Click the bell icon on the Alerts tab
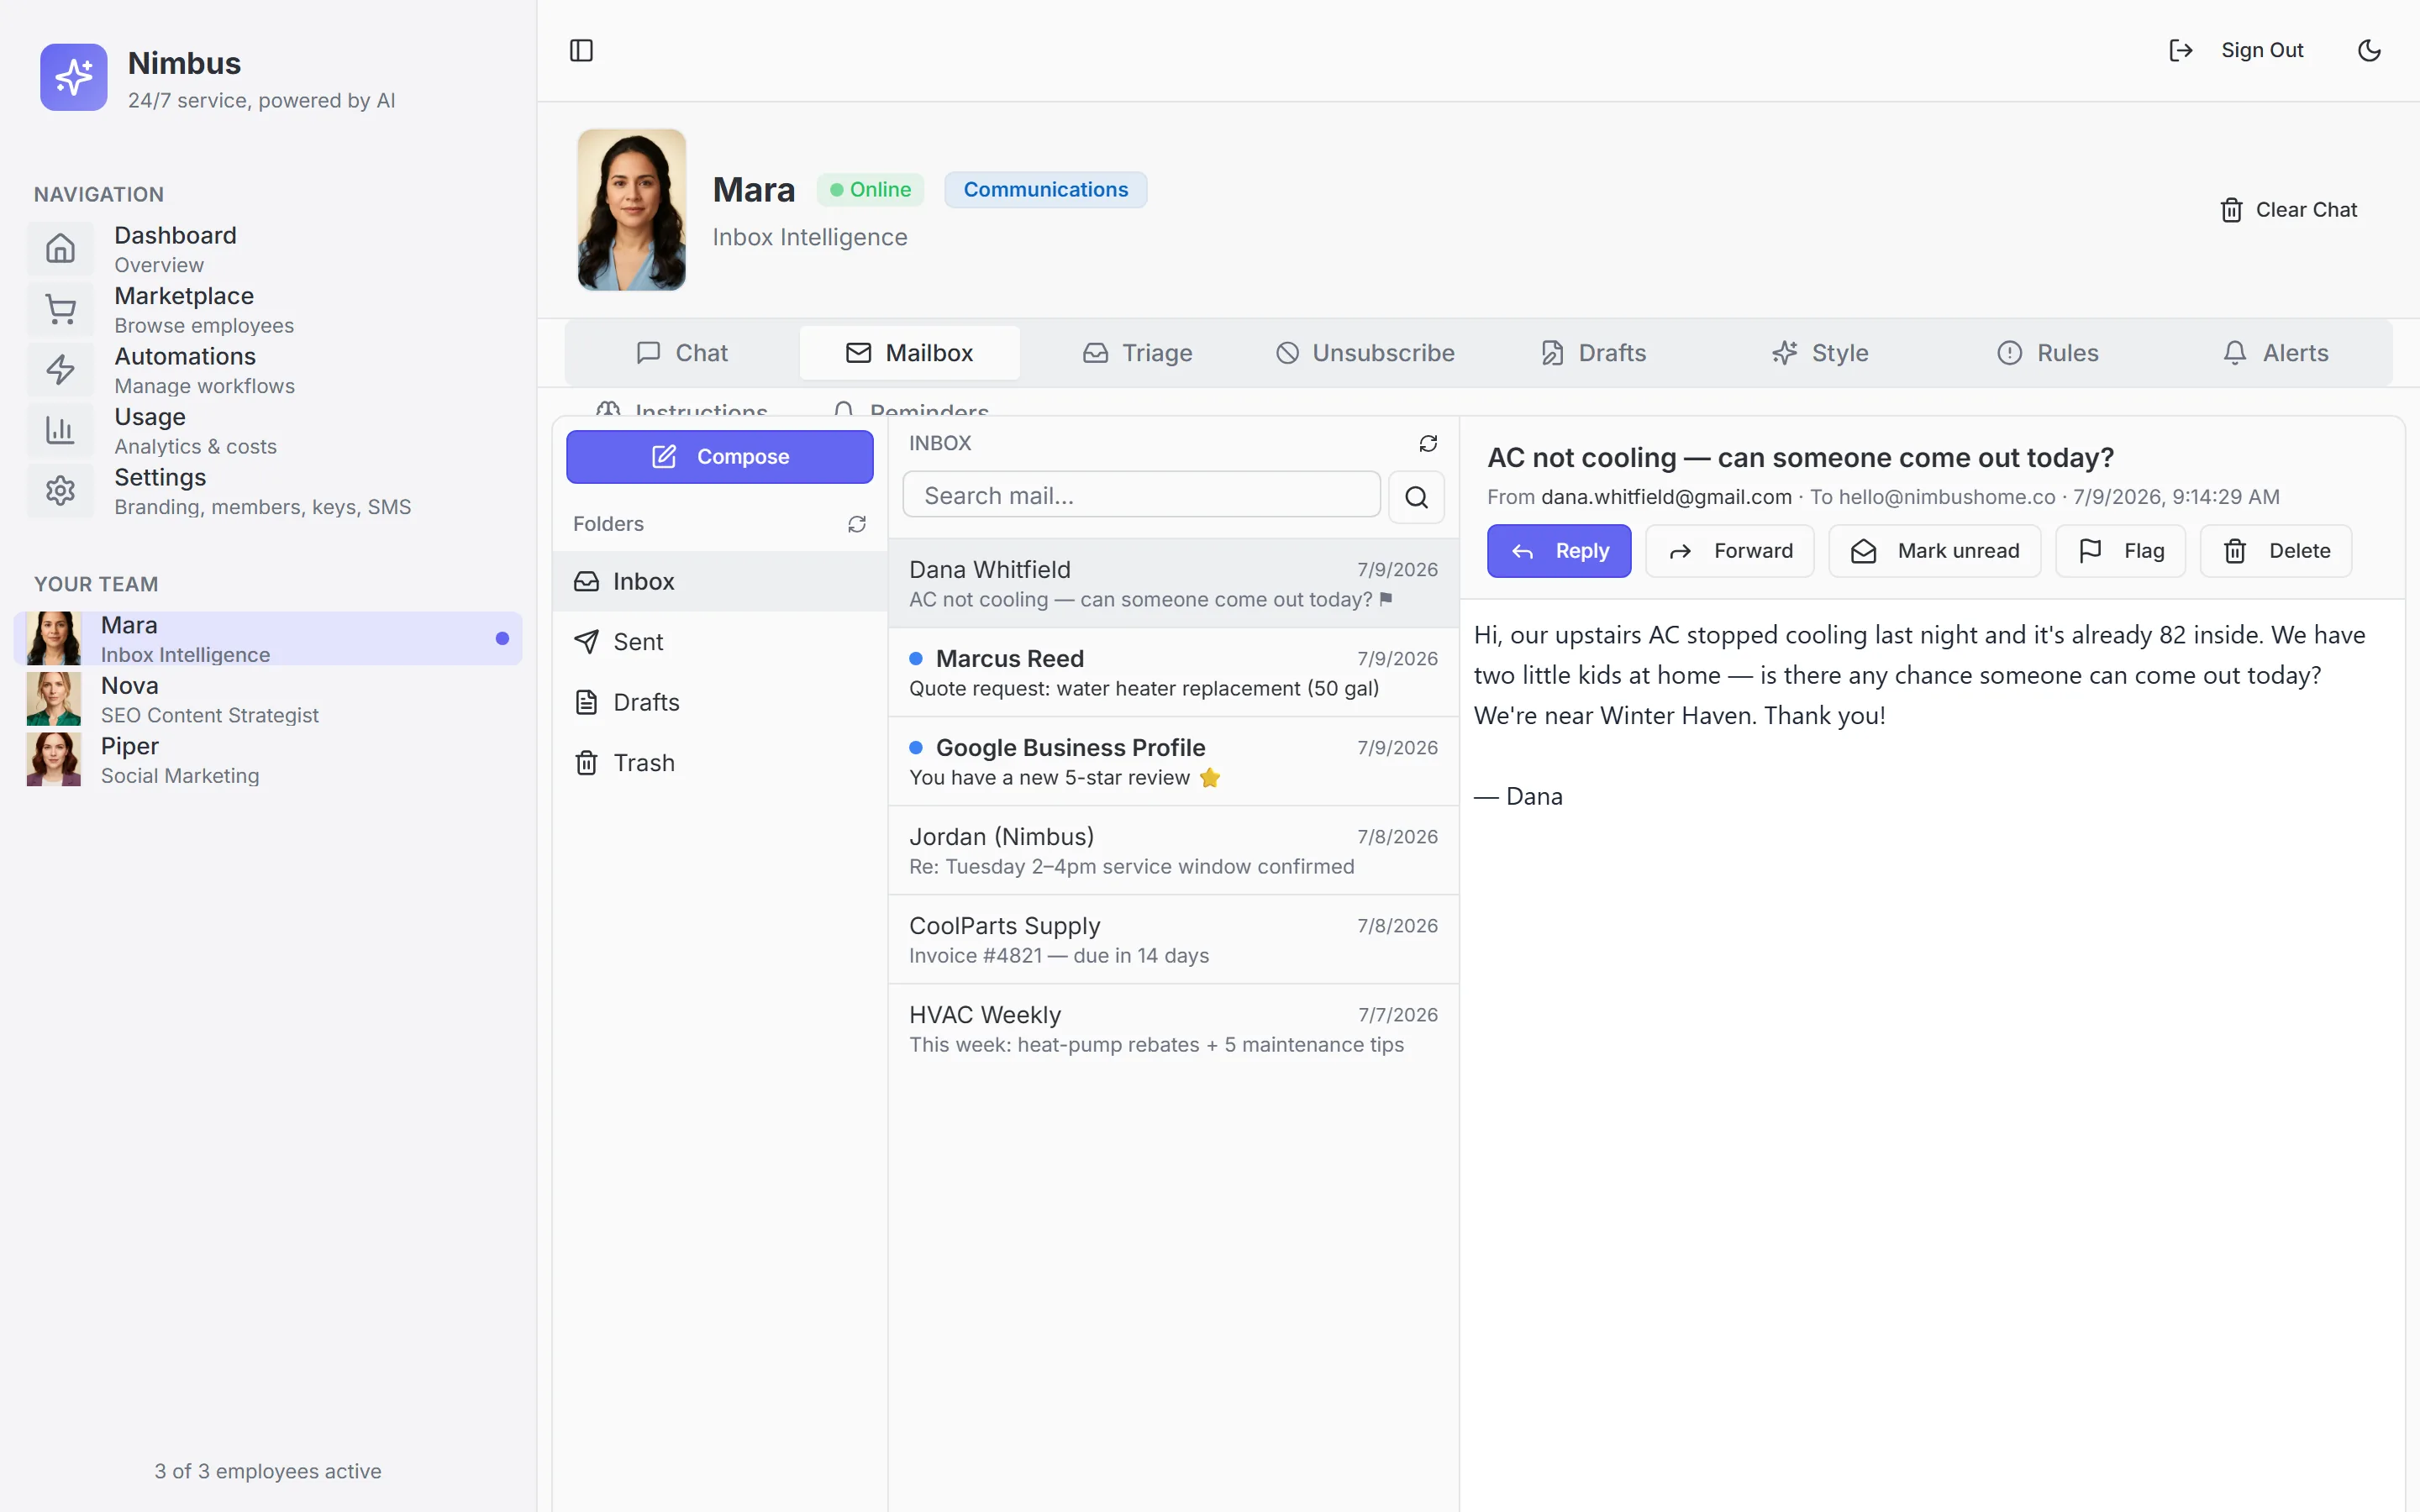This screenshot has width=2420, height=1512. (2235, 353)
